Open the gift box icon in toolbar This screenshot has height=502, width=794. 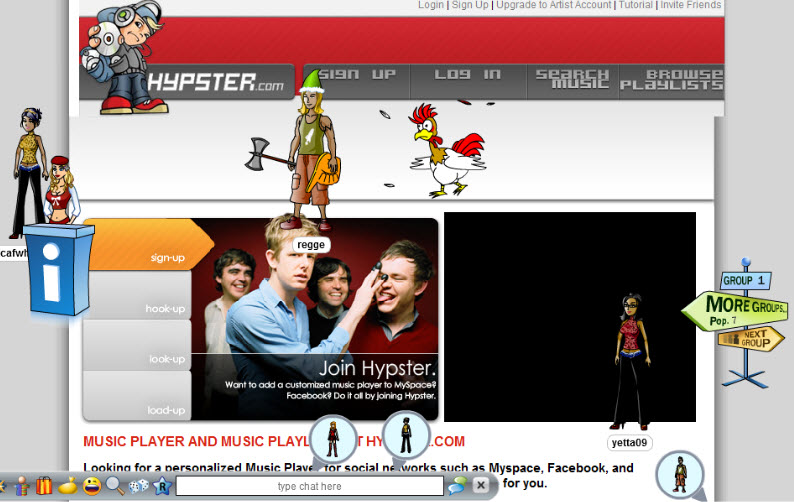[44, 486]
